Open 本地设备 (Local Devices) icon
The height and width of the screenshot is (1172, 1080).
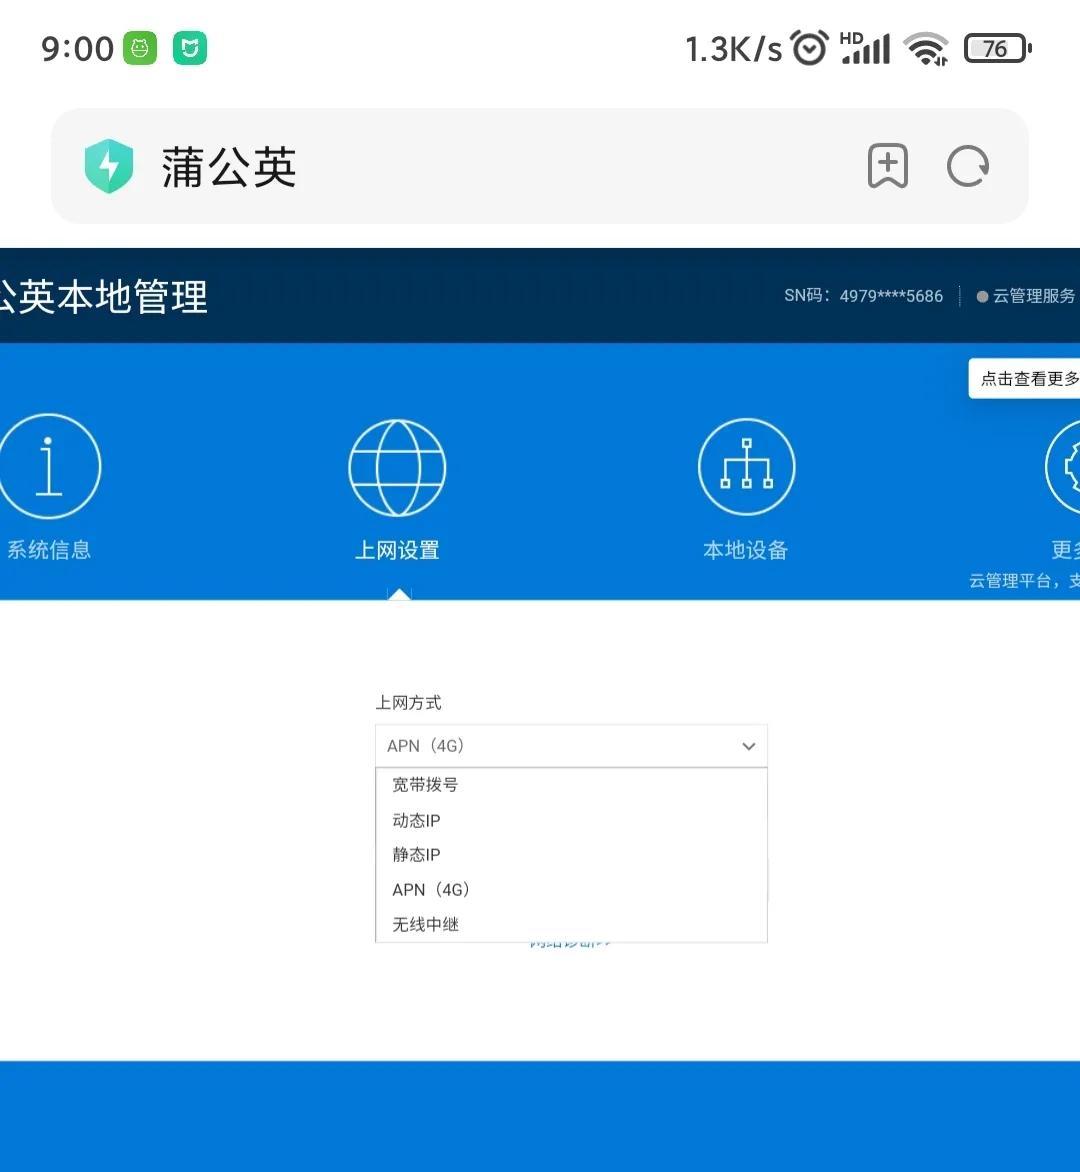745,467
